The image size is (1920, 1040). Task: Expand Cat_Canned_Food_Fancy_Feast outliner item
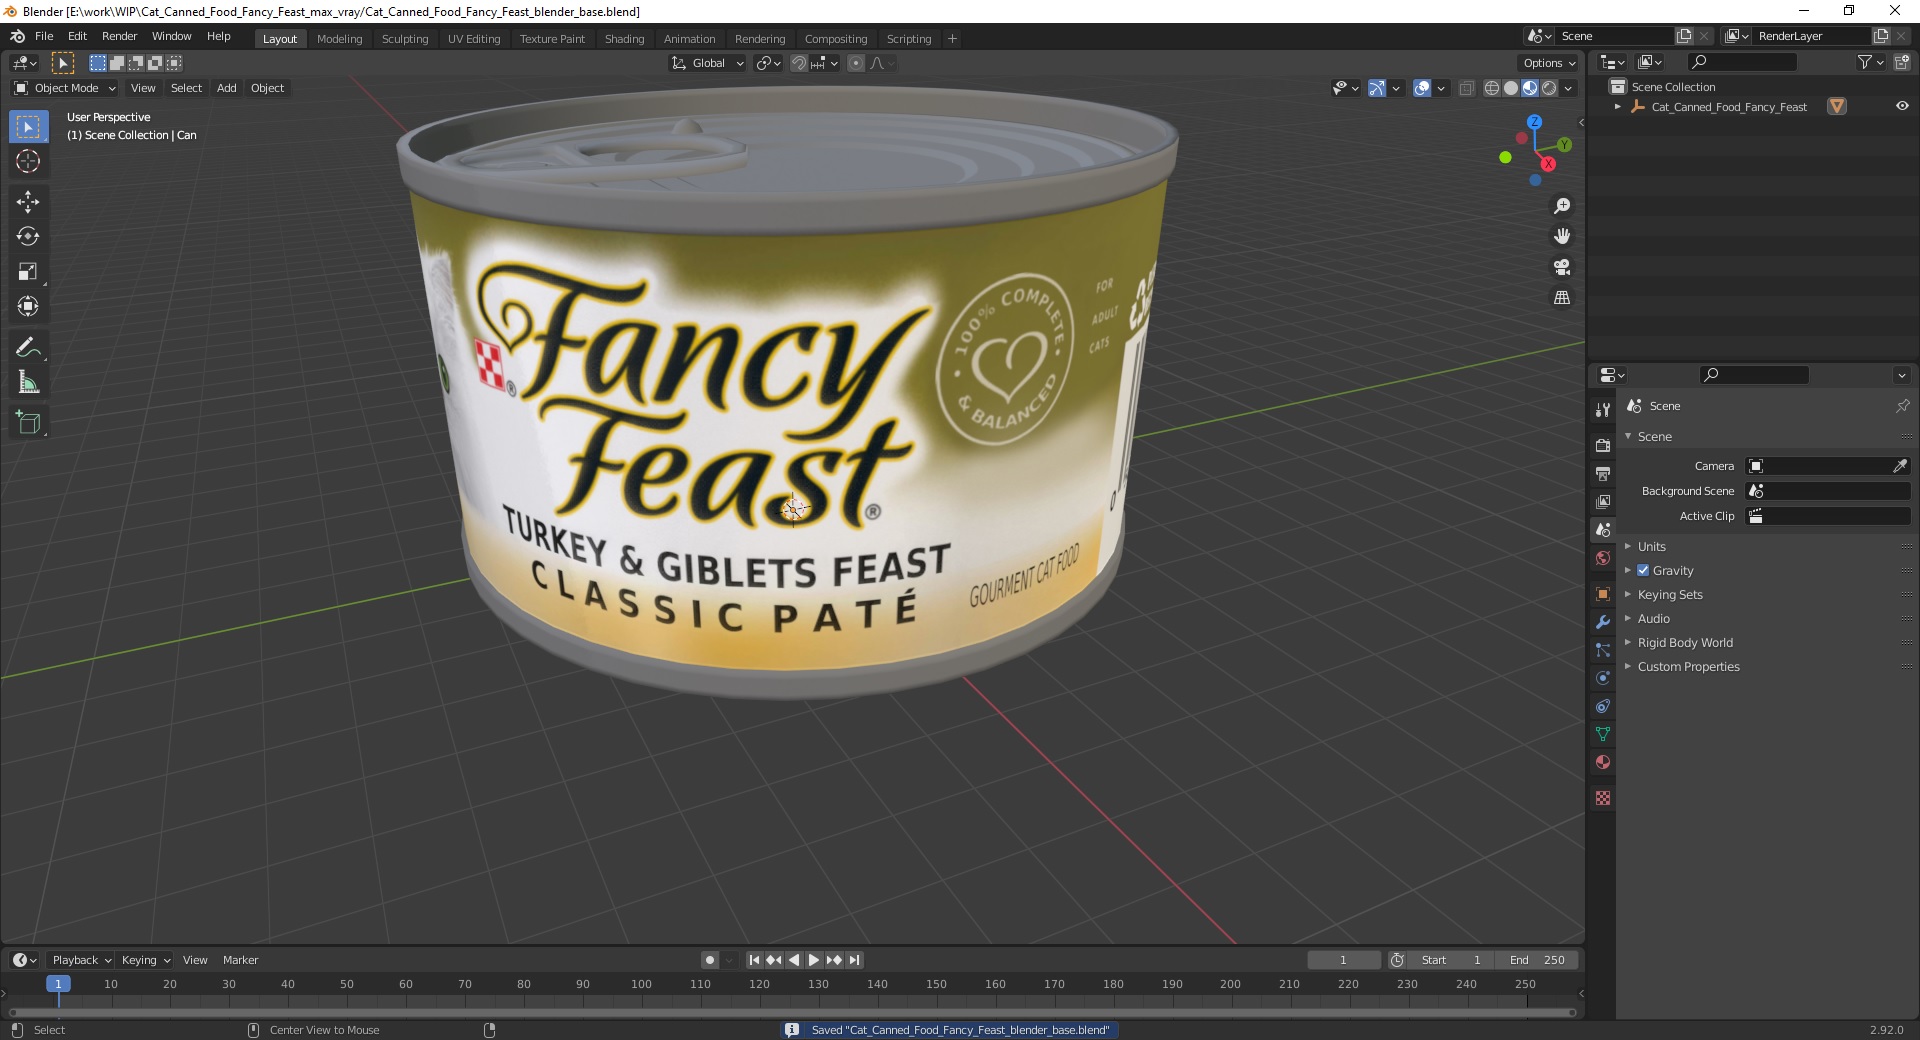(x=1618, y=106)
